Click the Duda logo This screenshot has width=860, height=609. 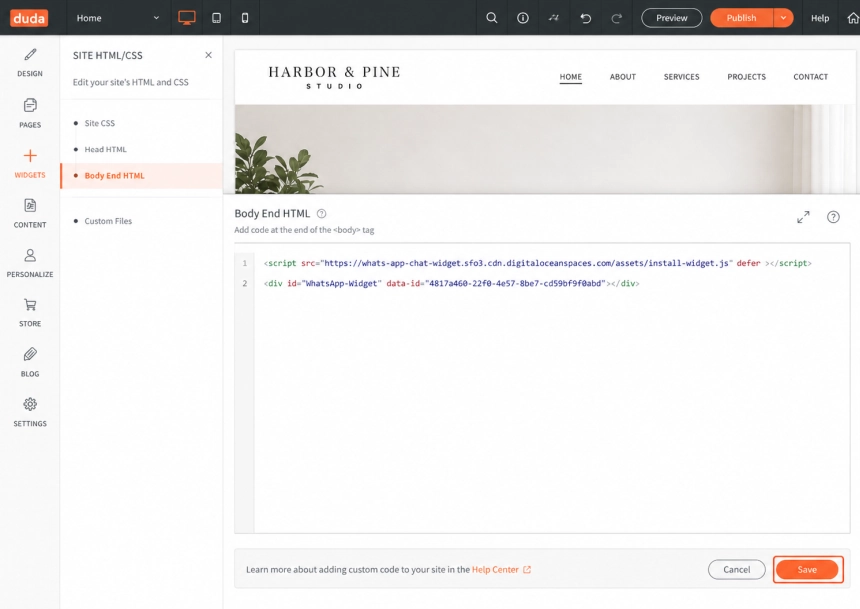(x=29, y=18)
